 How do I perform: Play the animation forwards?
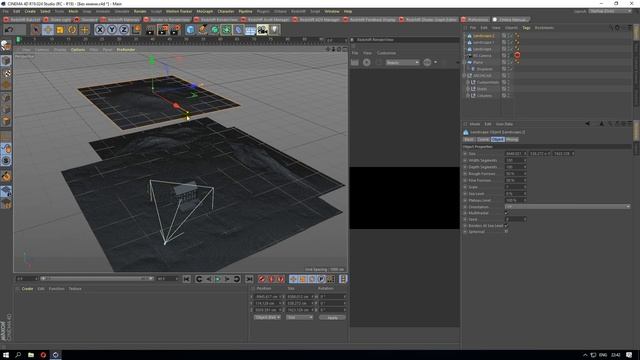[218, 279]
